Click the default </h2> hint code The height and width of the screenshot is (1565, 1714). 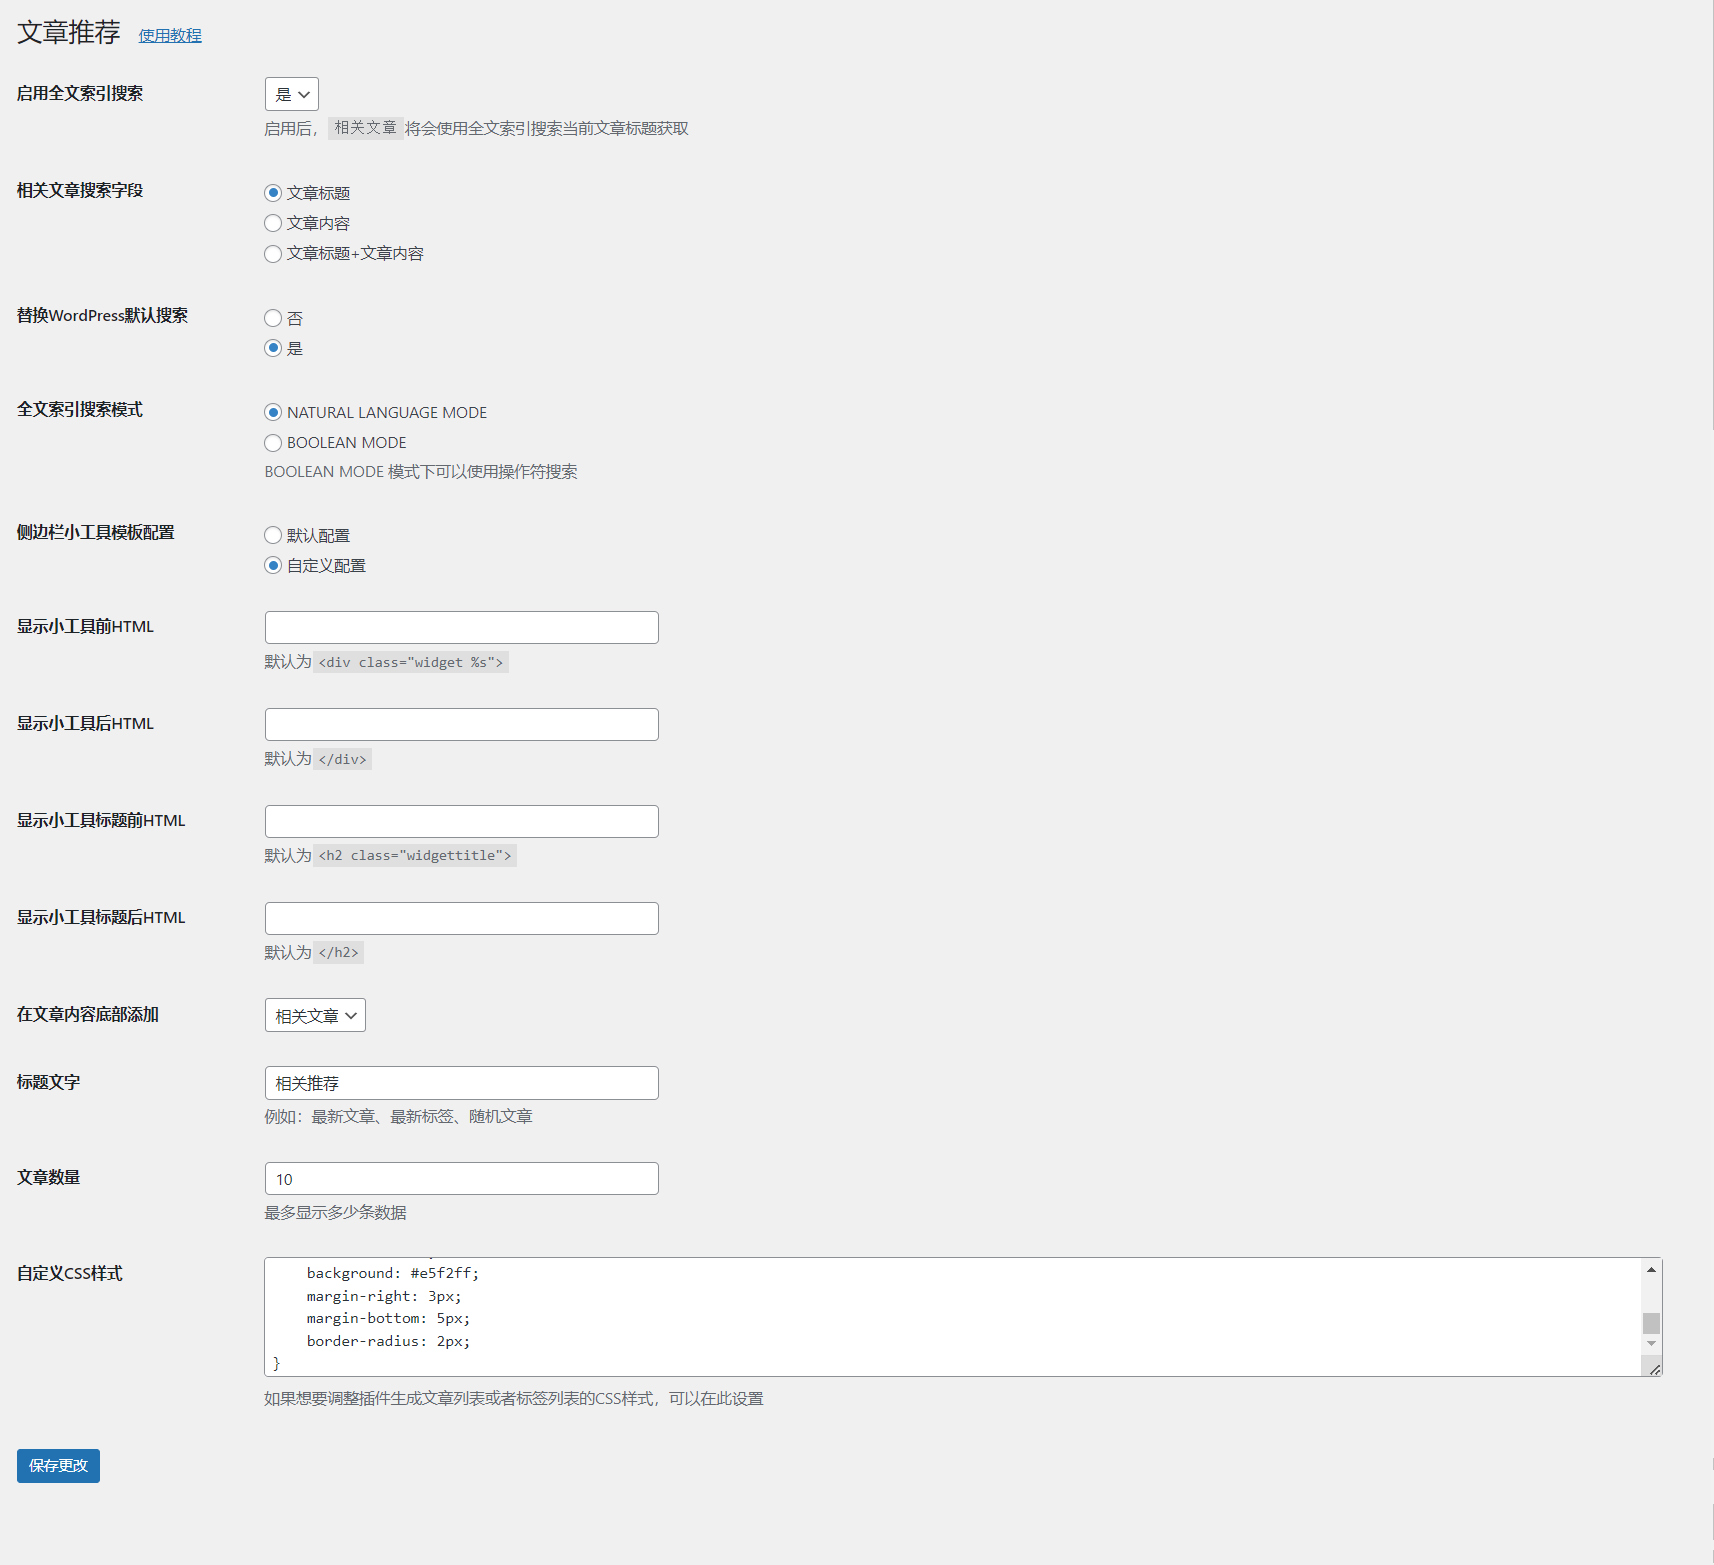tap(339, 953)
